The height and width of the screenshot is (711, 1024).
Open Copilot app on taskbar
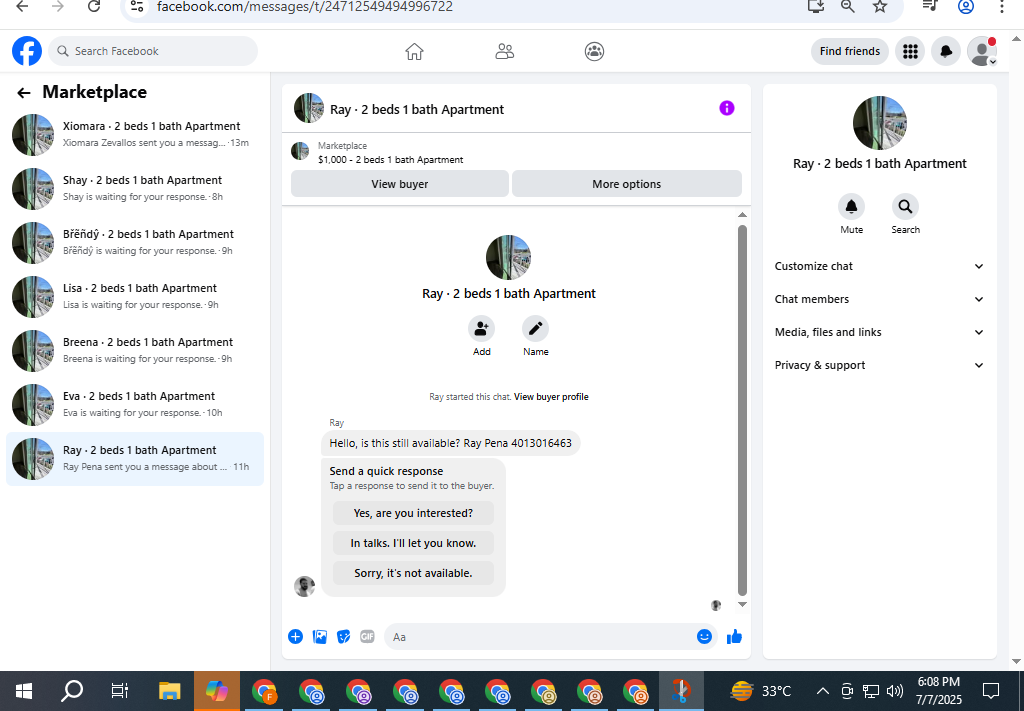pyautogui.click(x=217, y=691)
